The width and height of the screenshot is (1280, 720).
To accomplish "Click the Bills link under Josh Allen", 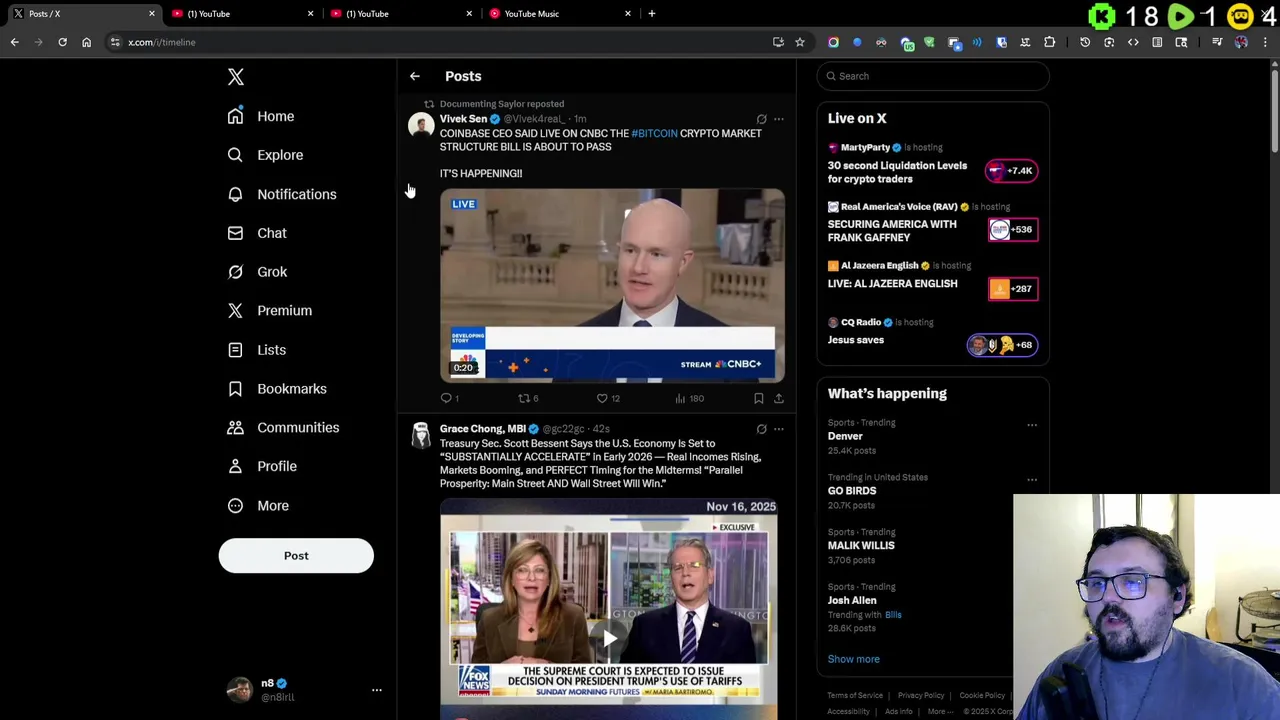I will 893,615.
